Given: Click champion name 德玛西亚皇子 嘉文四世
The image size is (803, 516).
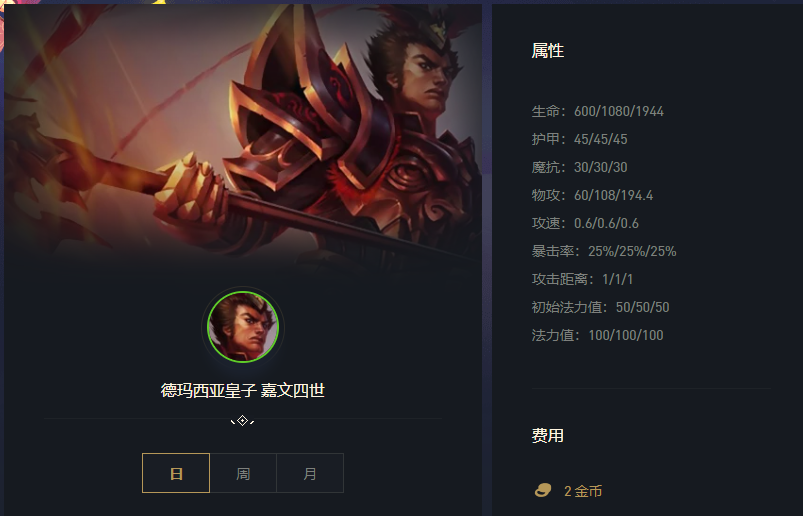Looking at the screenshot, I should pyautogui.click(x=243, y=391).
